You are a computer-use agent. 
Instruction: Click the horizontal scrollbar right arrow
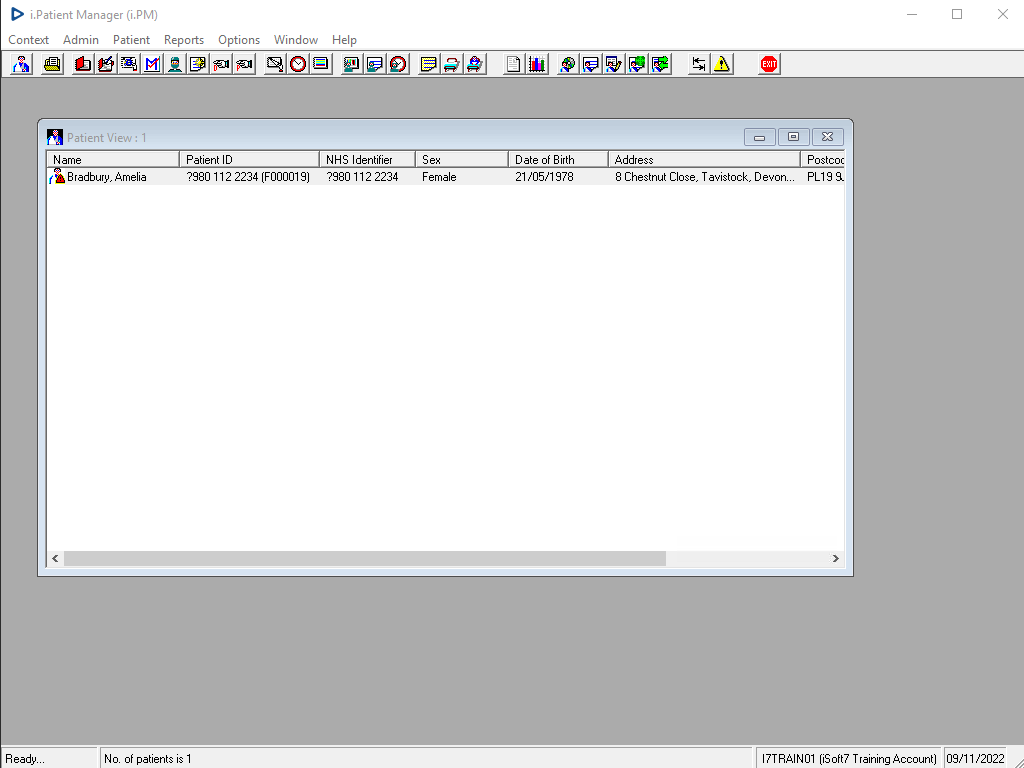click(x=835, y=558)
